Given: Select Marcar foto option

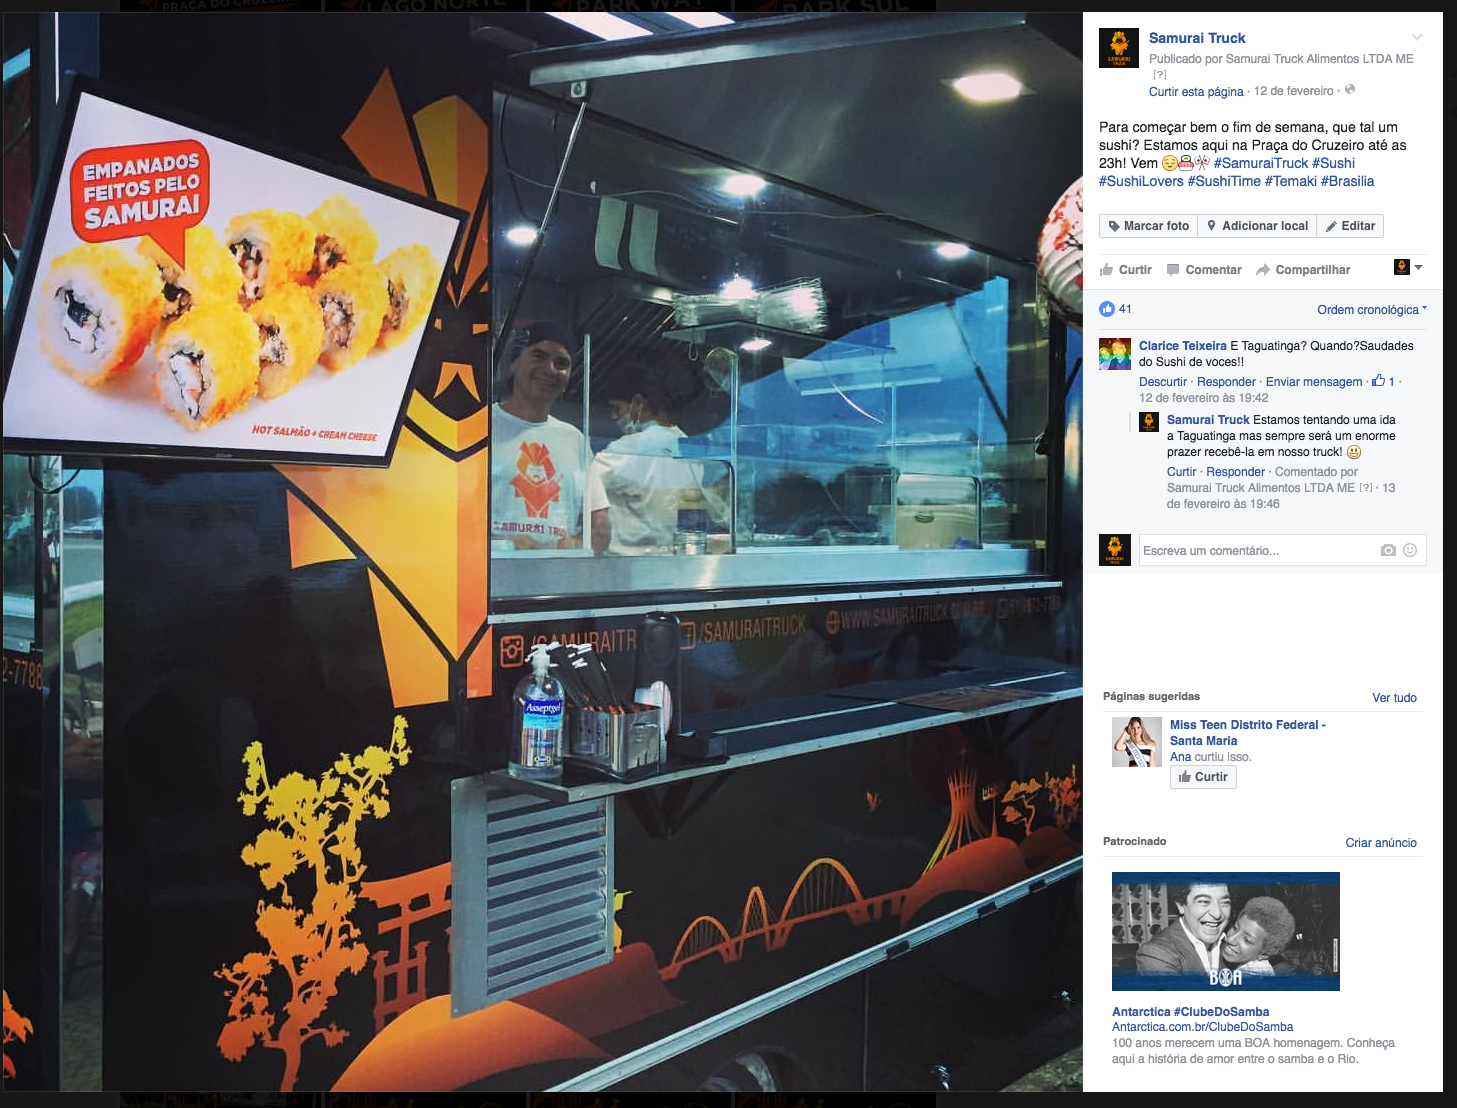Looking at the screenshot, I should click(x=1148, y=226).
